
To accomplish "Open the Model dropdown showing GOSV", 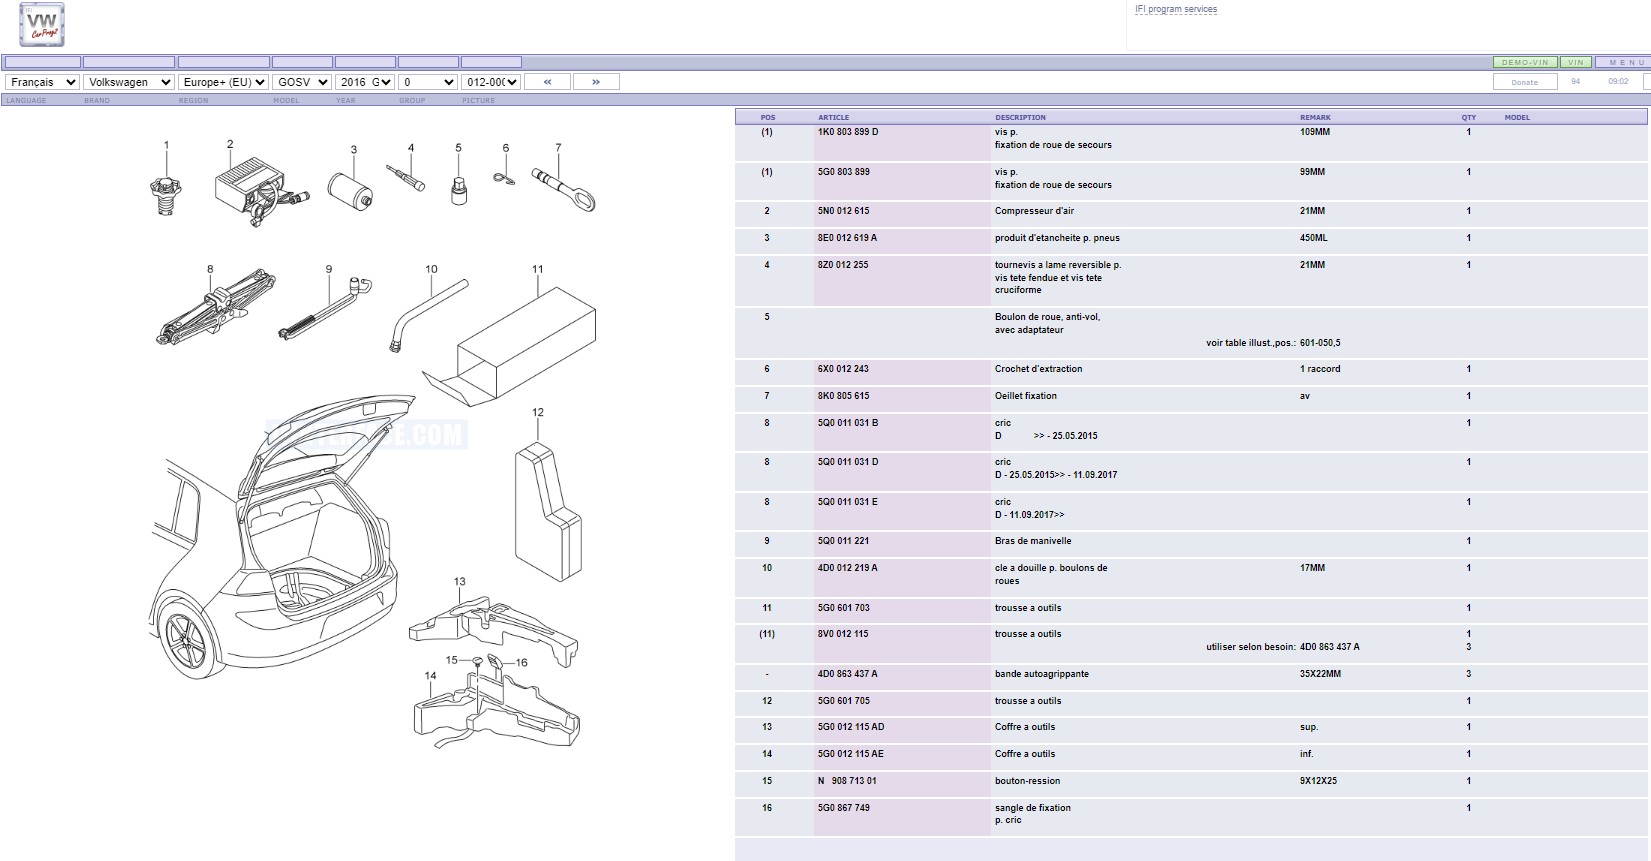I will (301, 82).
